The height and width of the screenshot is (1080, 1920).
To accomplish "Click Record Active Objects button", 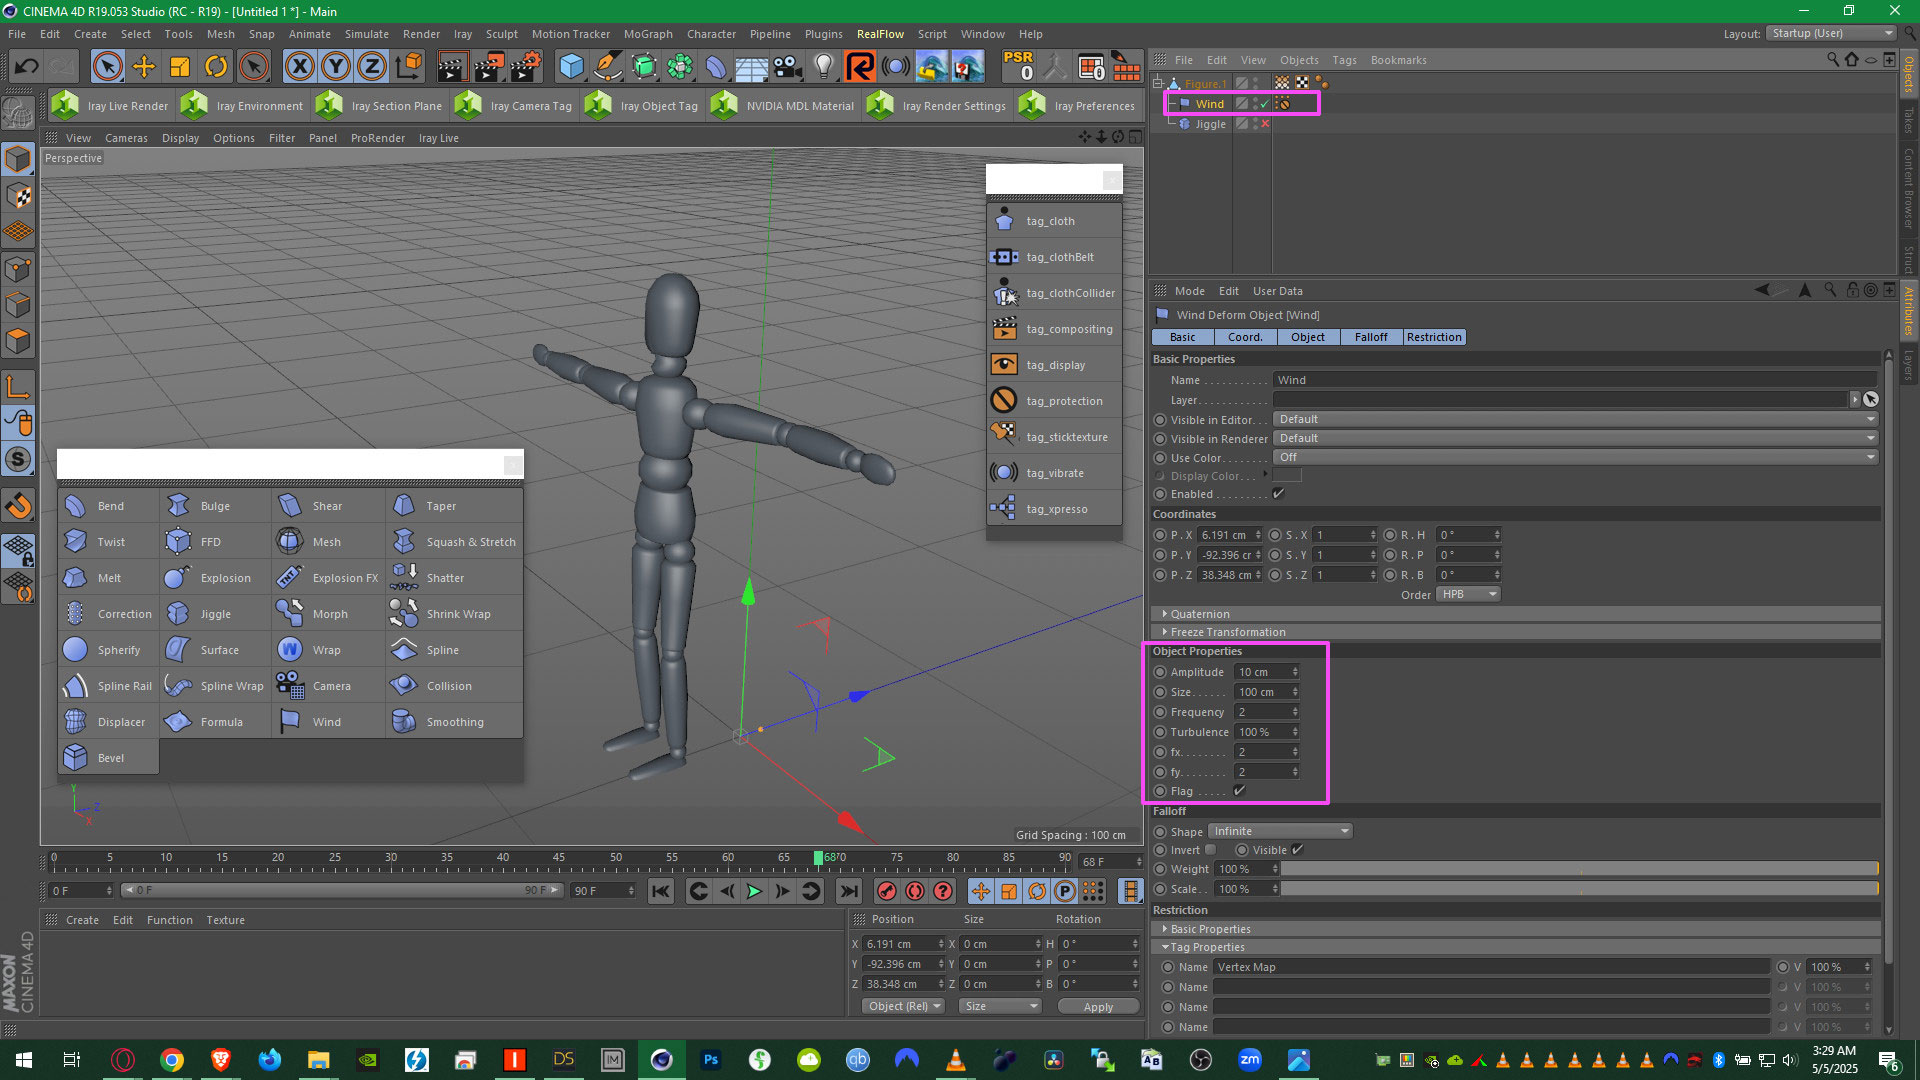I will point(887,891).
